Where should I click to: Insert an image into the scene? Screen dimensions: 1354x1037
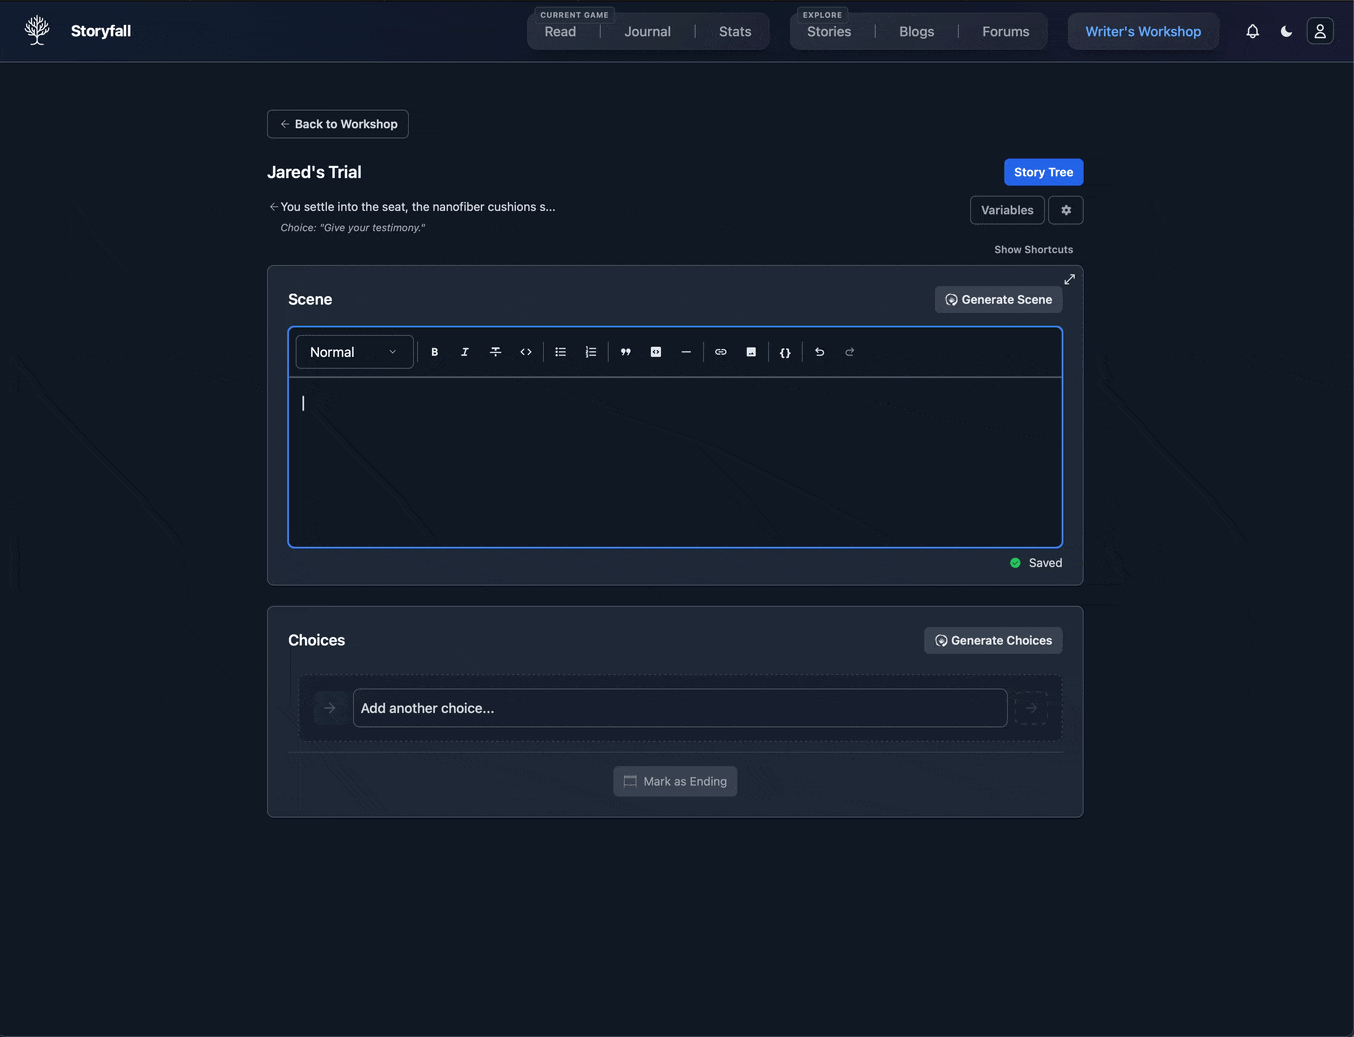751,352
